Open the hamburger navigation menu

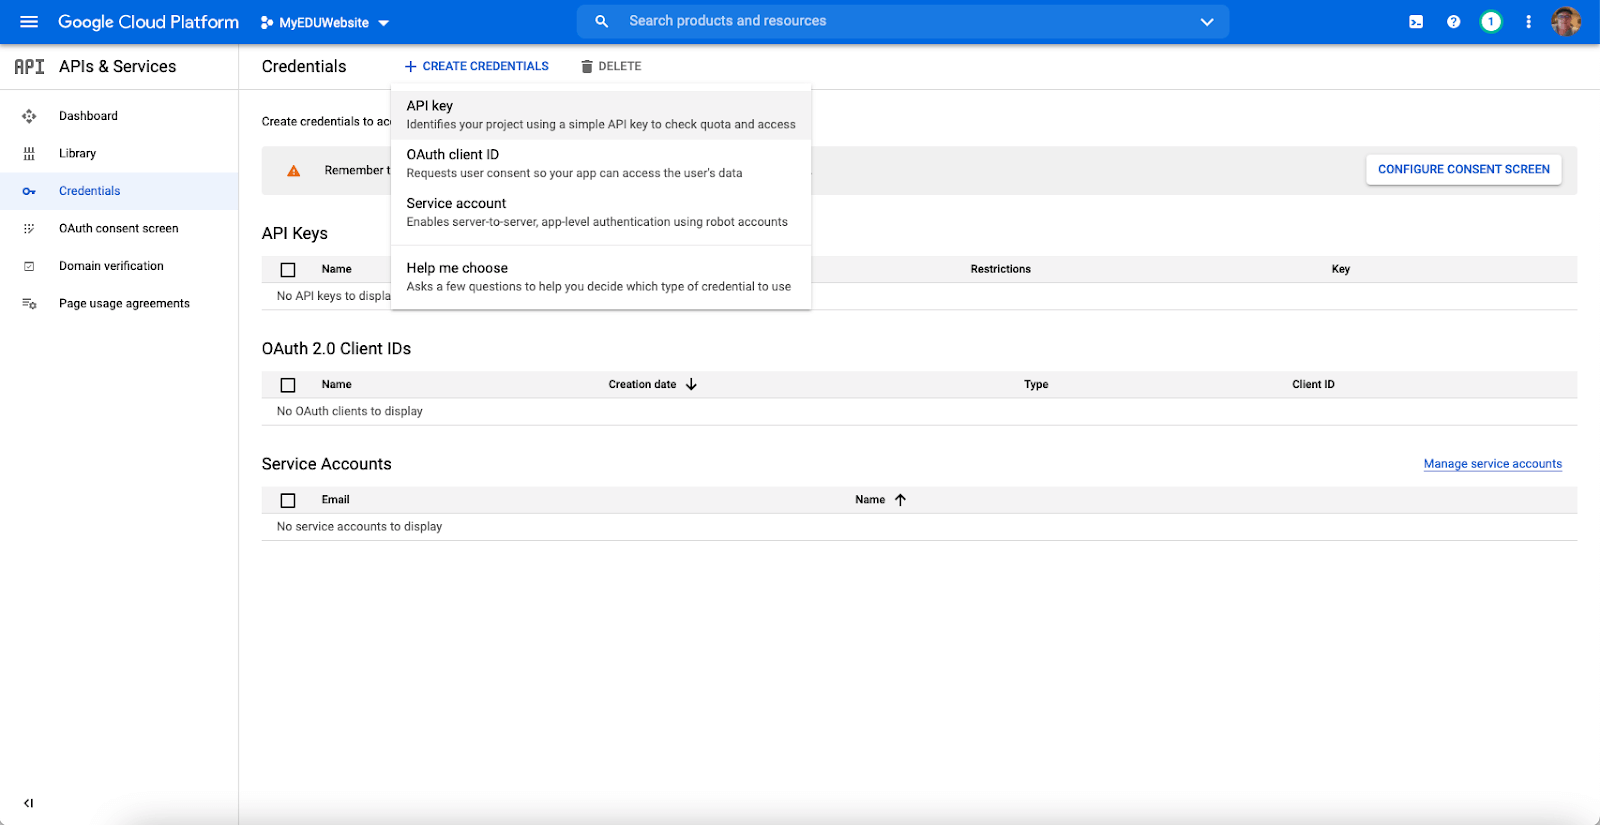[x=29, y=22]
